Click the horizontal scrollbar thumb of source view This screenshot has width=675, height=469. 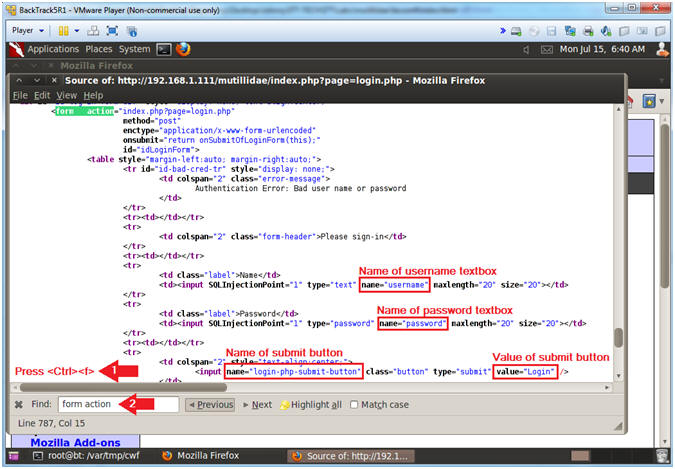click(x=123, y=388)
